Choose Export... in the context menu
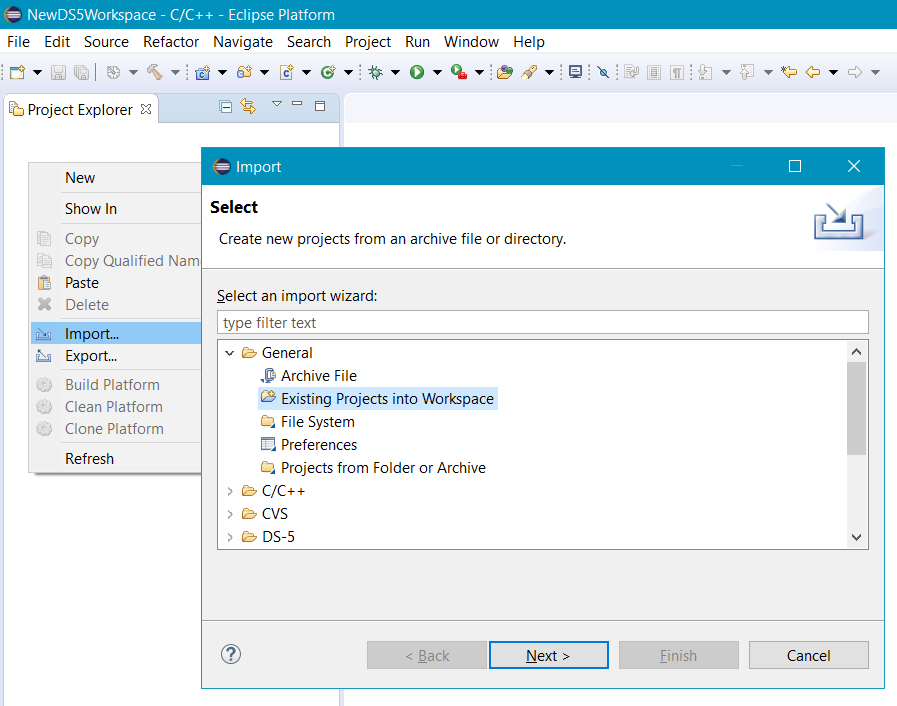 point(116,356)
